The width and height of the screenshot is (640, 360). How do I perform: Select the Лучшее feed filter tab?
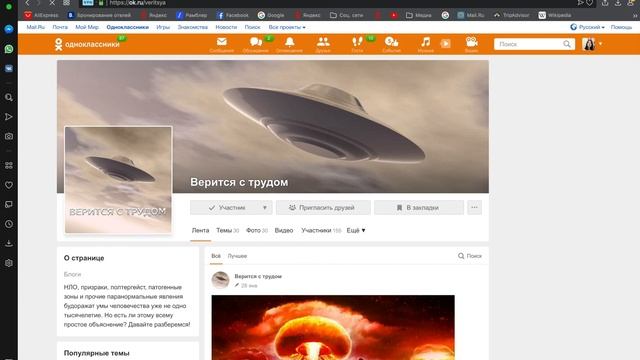[237, 256]
